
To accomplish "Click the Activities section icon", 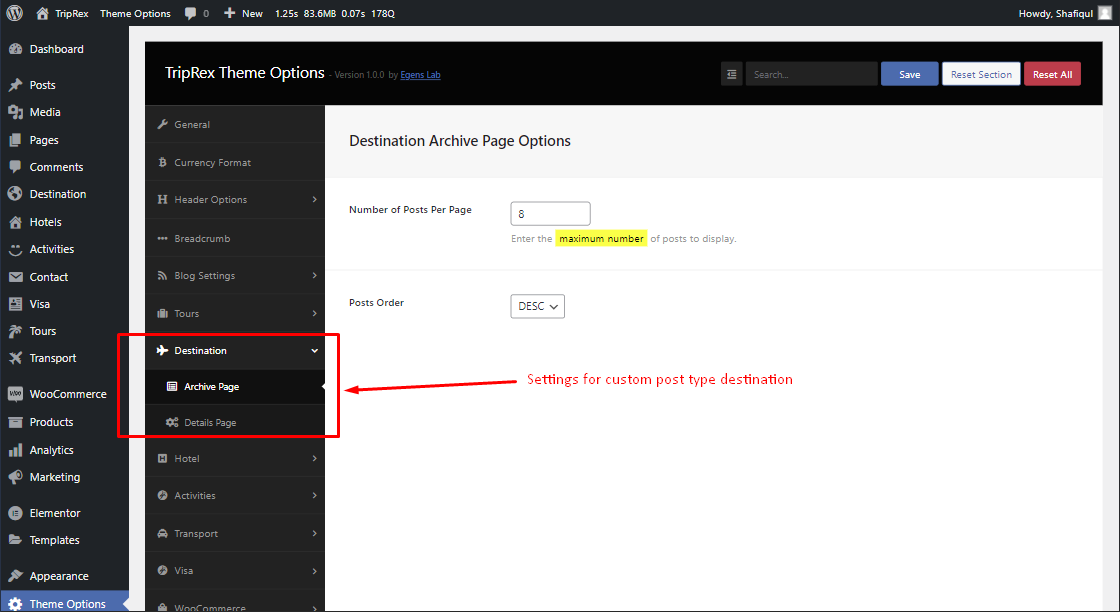I will click(x=162, y=496).
